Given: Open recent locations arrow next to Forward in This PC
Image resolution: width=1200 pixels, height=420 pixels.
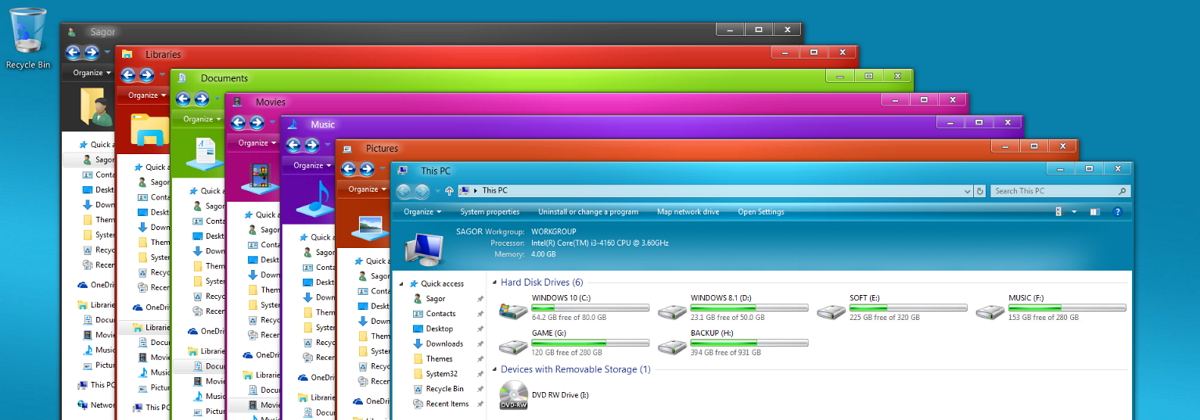Looking at the screenshot, I should click(x=436, y=191).
